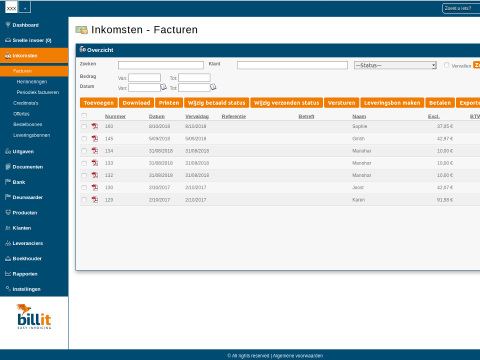Open the PDF icon of invoice 133

pos(95,163)
